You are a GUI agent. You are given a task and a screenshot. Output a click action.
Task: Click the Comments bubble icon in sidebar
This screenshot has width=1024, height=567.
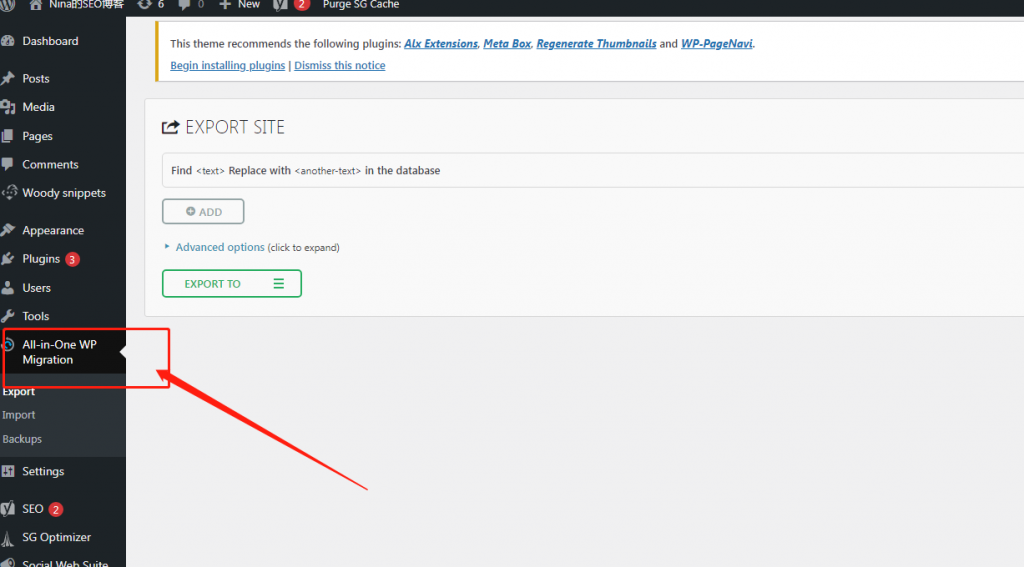(x=7, y=164)
